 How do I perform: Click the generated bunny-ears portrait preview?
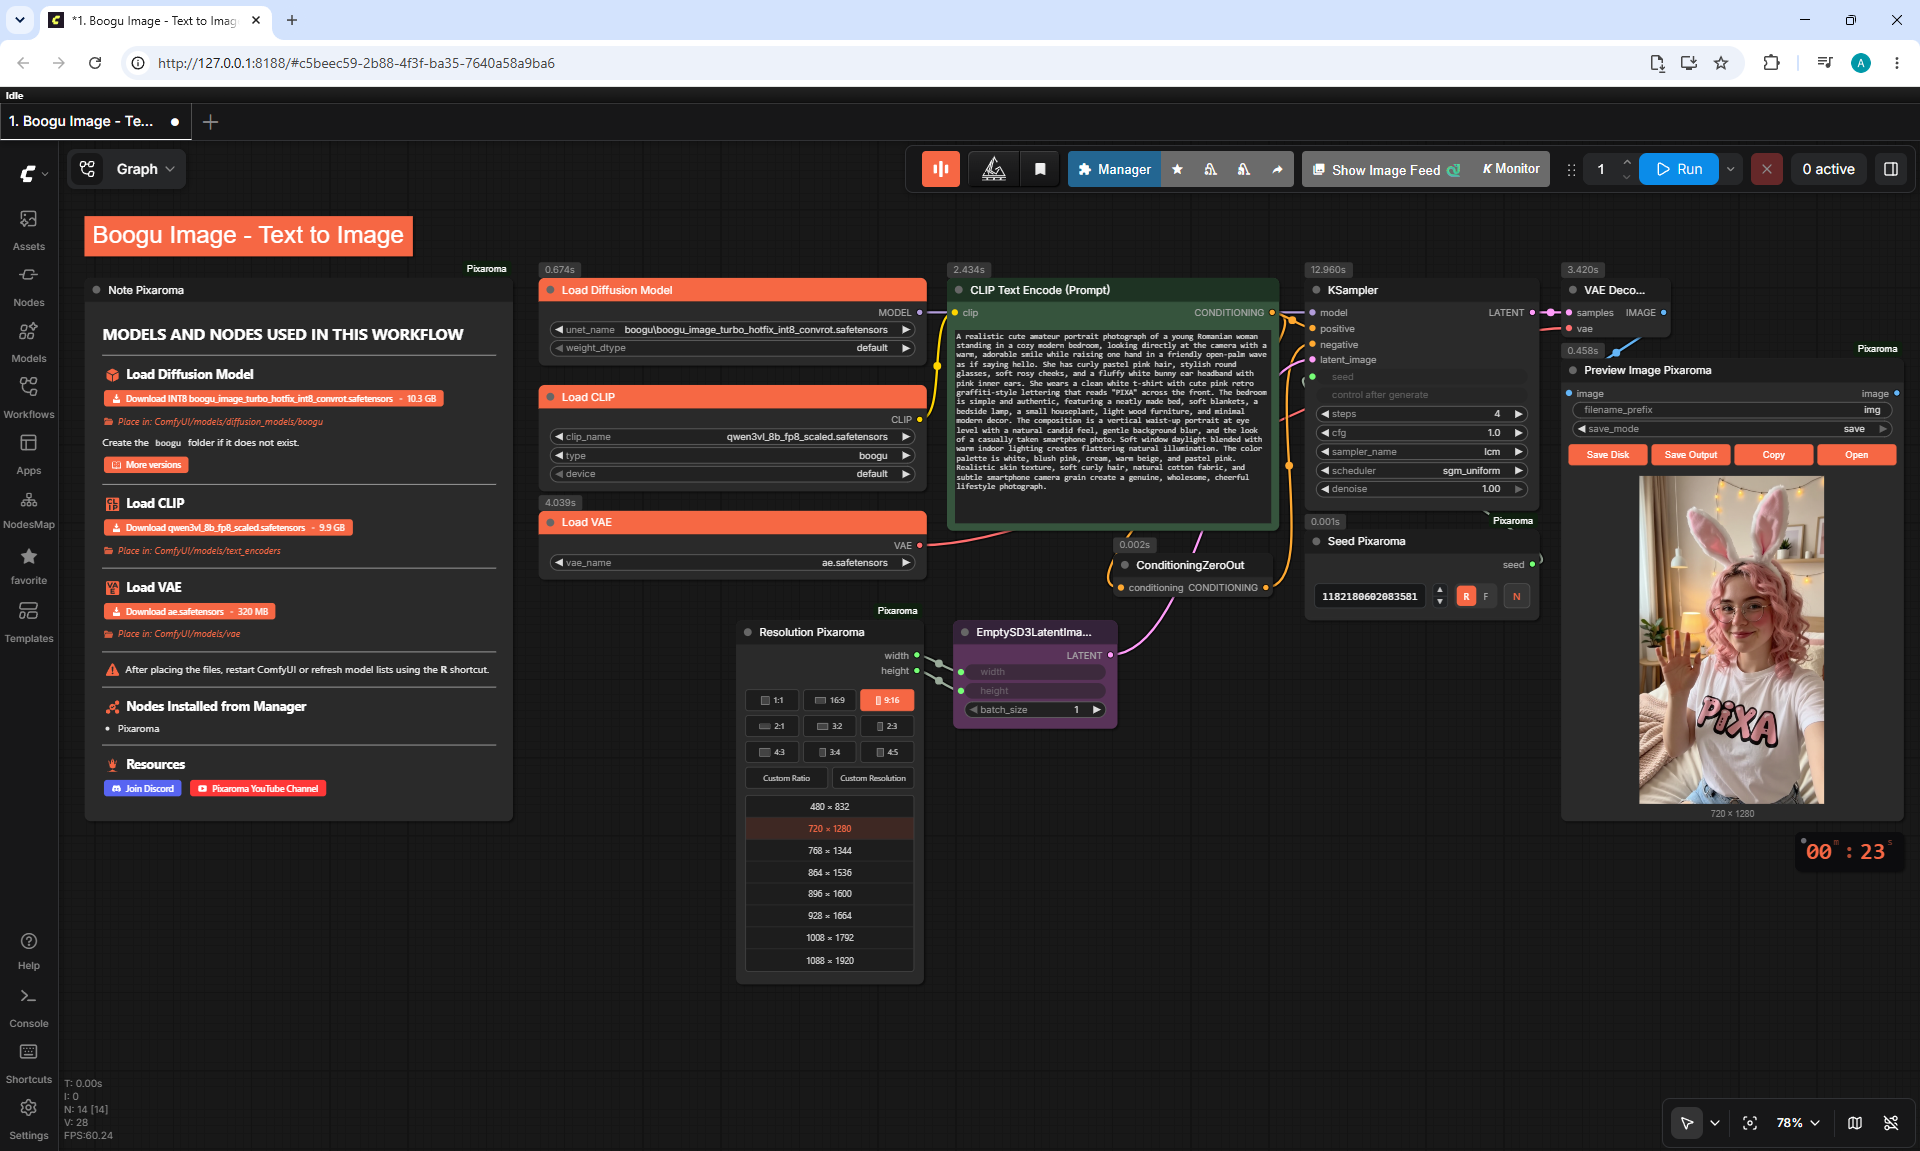(1731, 639)
